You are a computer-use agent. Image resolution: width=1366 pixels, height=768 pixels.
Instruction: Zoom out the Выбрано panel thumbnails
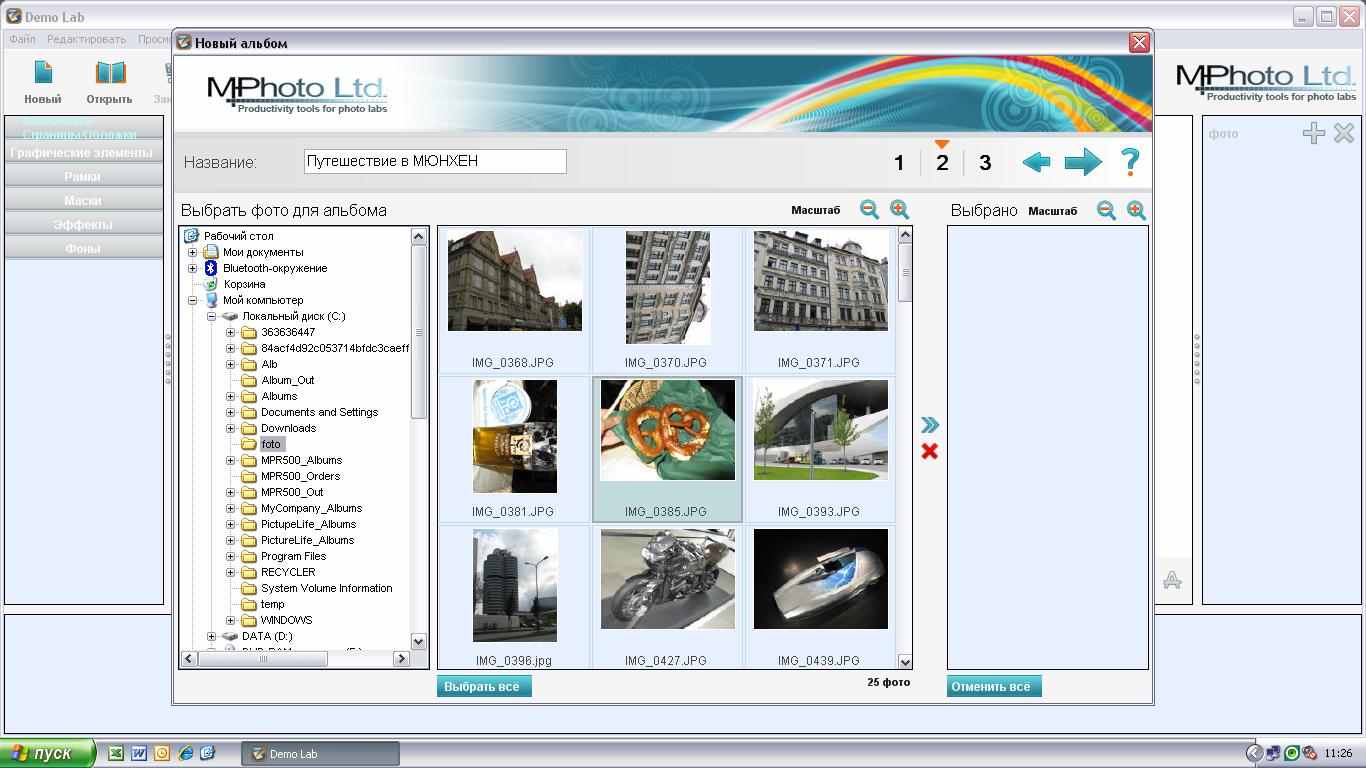[1106, 210]
